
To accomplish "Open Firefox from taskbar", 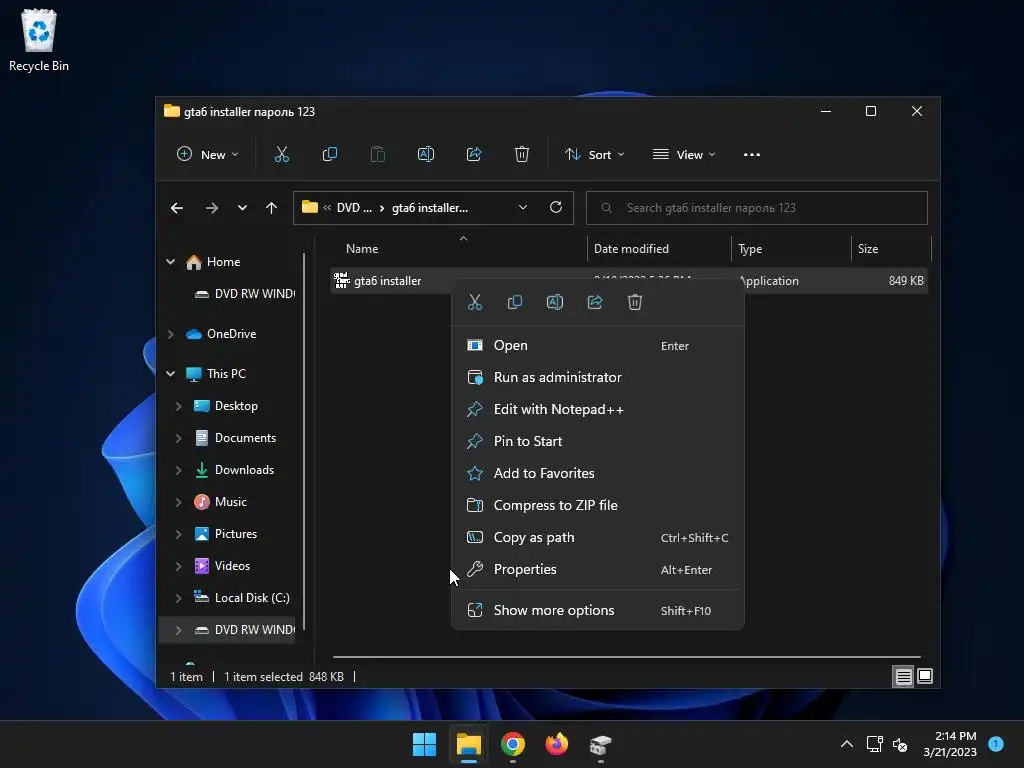I will (x=556, y=744).
